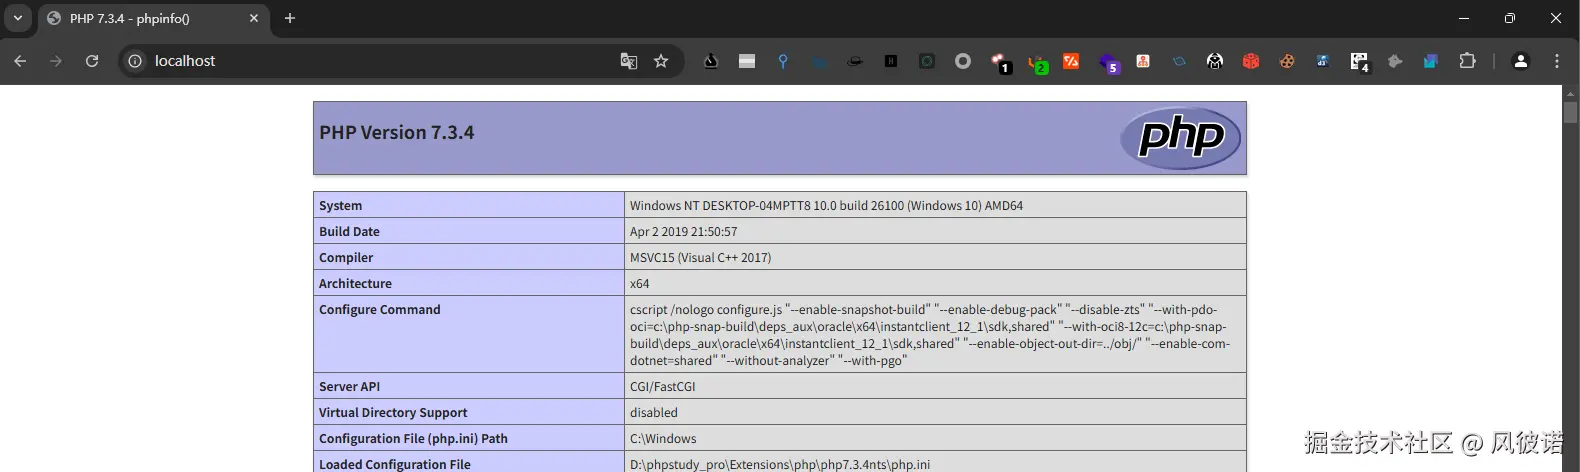
Task: Click the grey striped rectangle extension
Action: [747, 61]
